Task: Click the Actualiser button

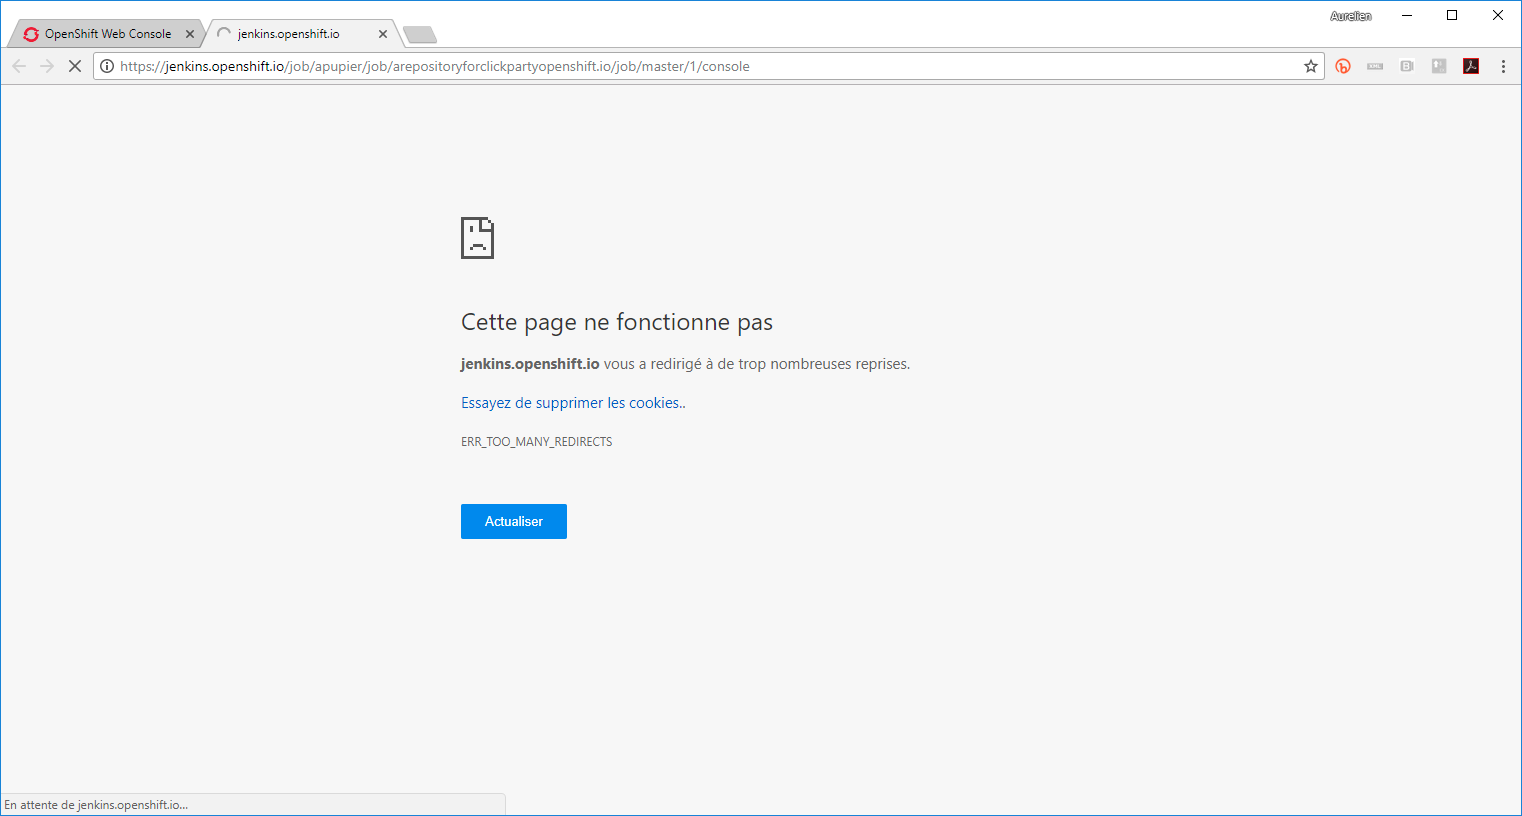Action: coord(513,521)
